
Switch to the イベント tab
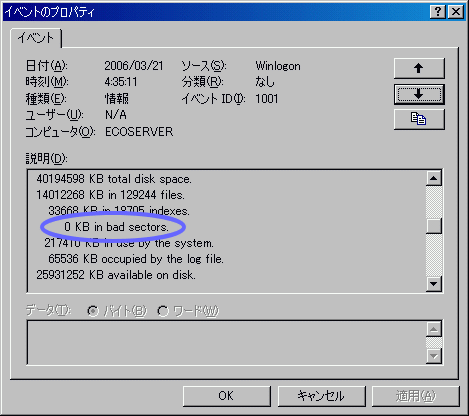tap(36, 38)
